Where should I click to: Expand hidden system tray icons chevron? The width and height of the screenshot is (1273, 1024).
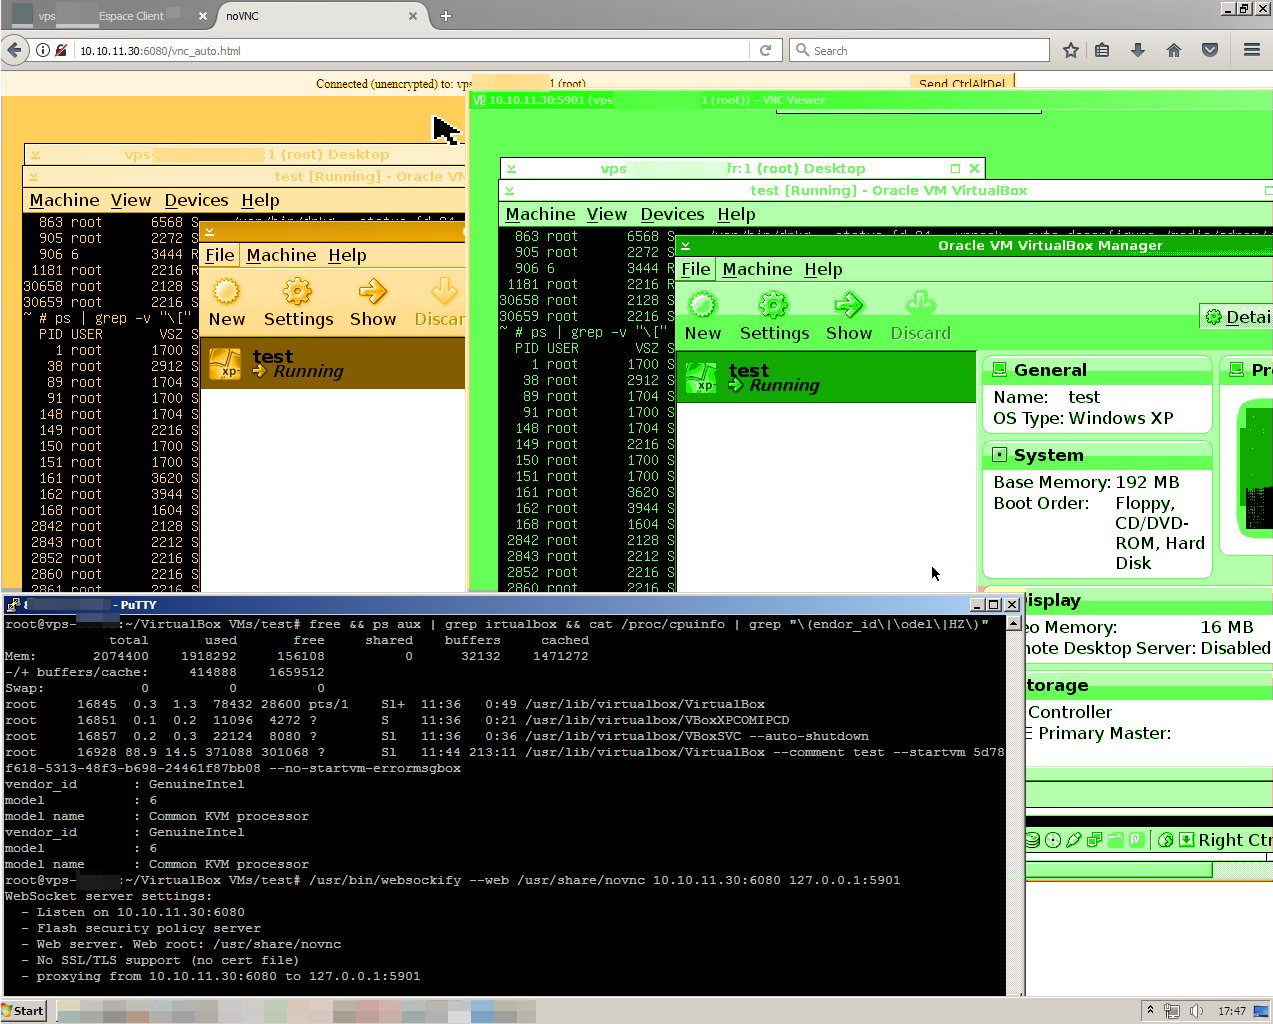(1151, 1011)
